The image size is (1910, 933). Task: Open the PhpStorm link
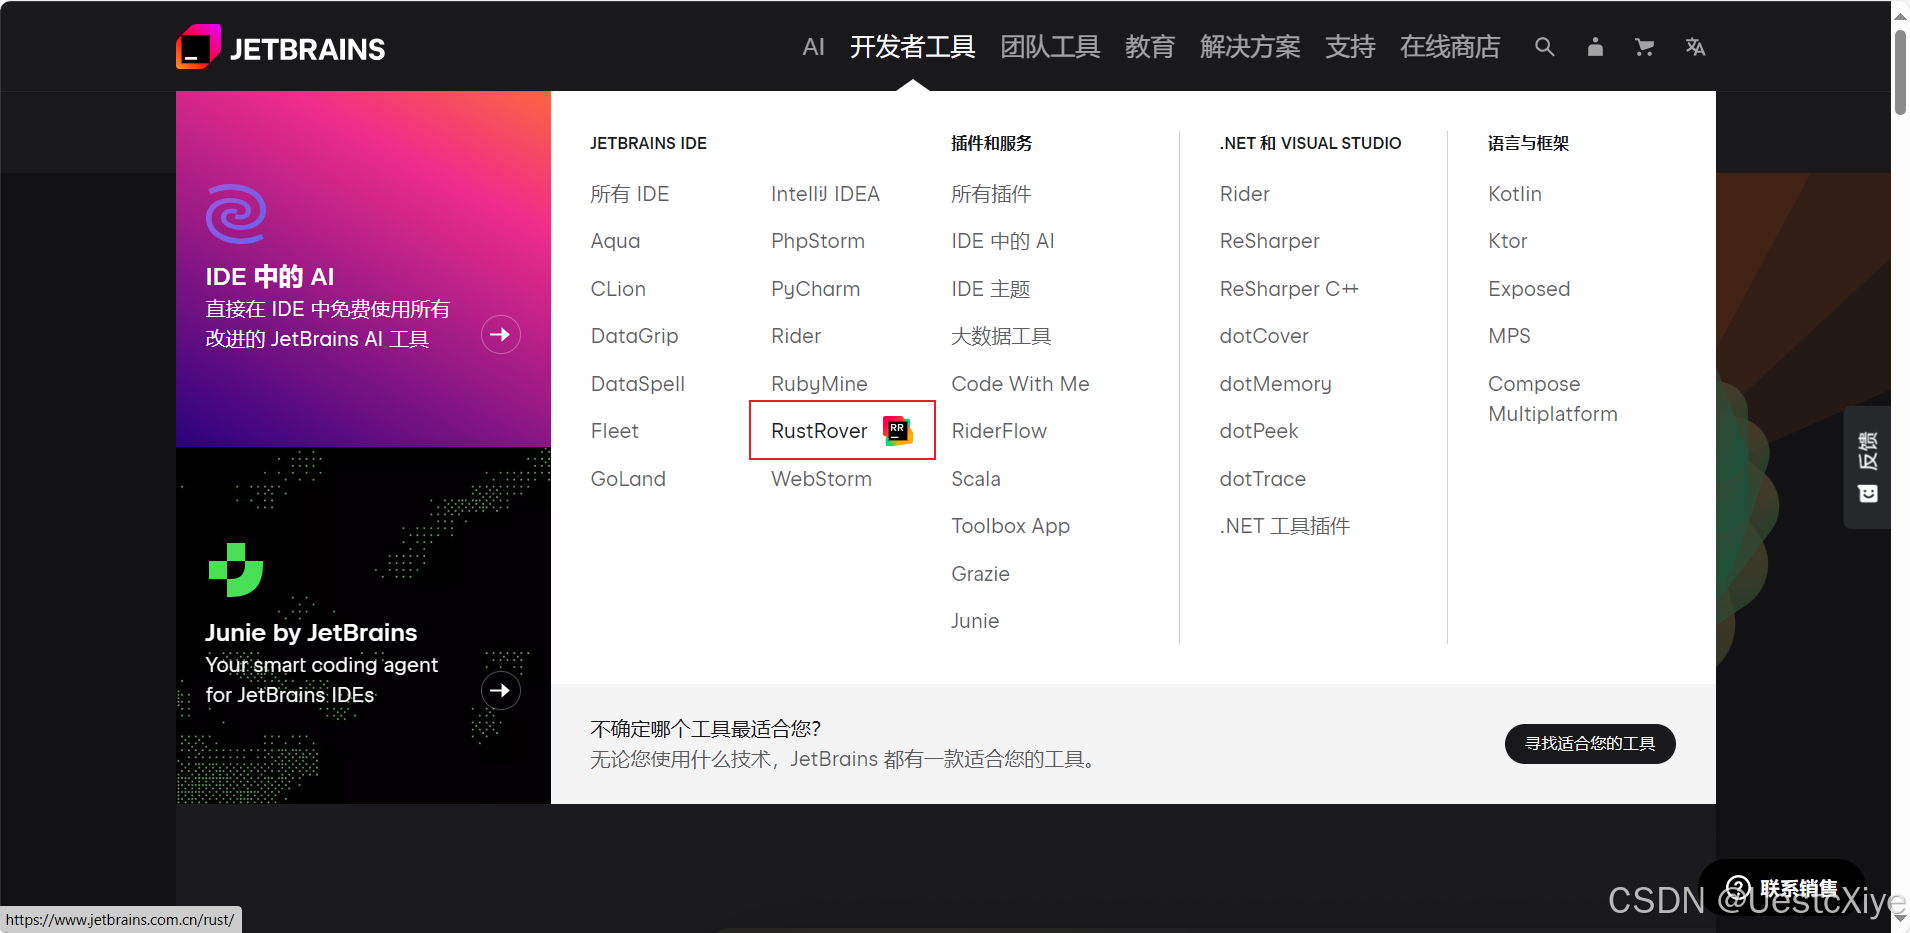[x=818, y=241]
